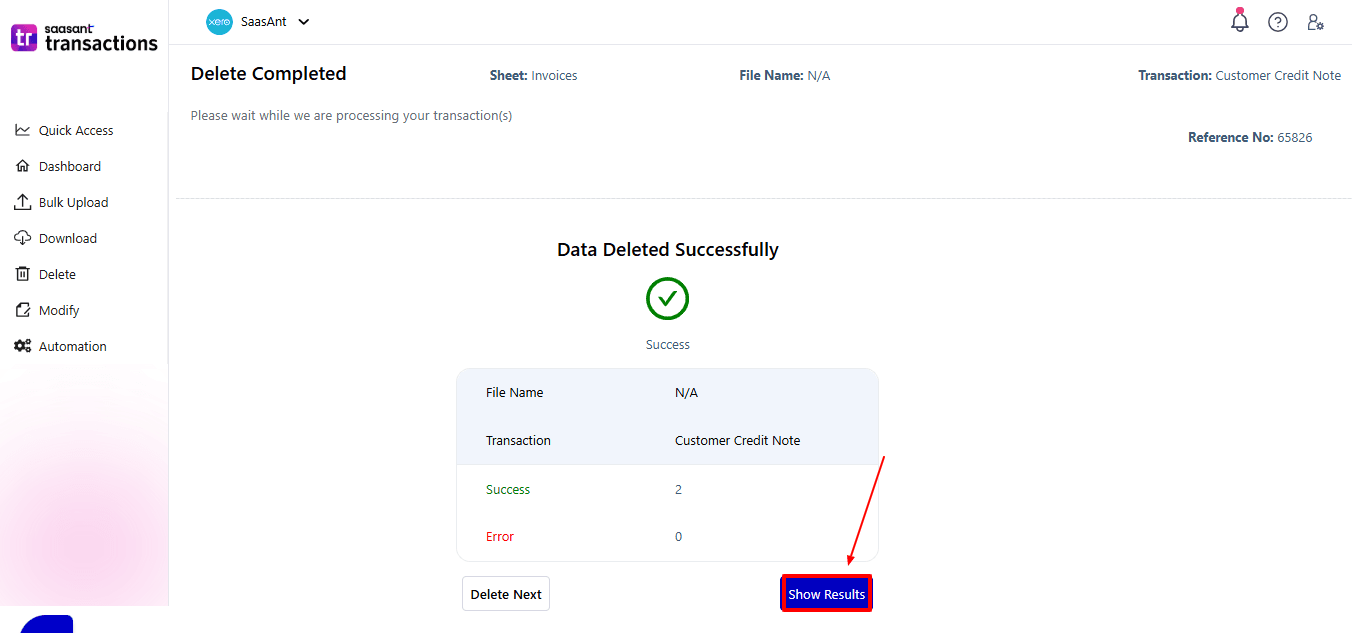The image size is (1352, 633).
Task: Click the Quick Access chart icon
Action: (x=23, y=130)
